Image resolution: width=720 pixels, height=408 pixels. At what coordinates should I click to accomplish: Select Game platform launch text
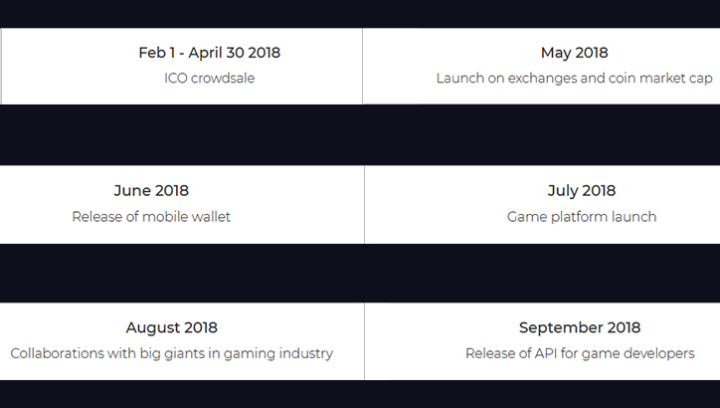(582, 217)
